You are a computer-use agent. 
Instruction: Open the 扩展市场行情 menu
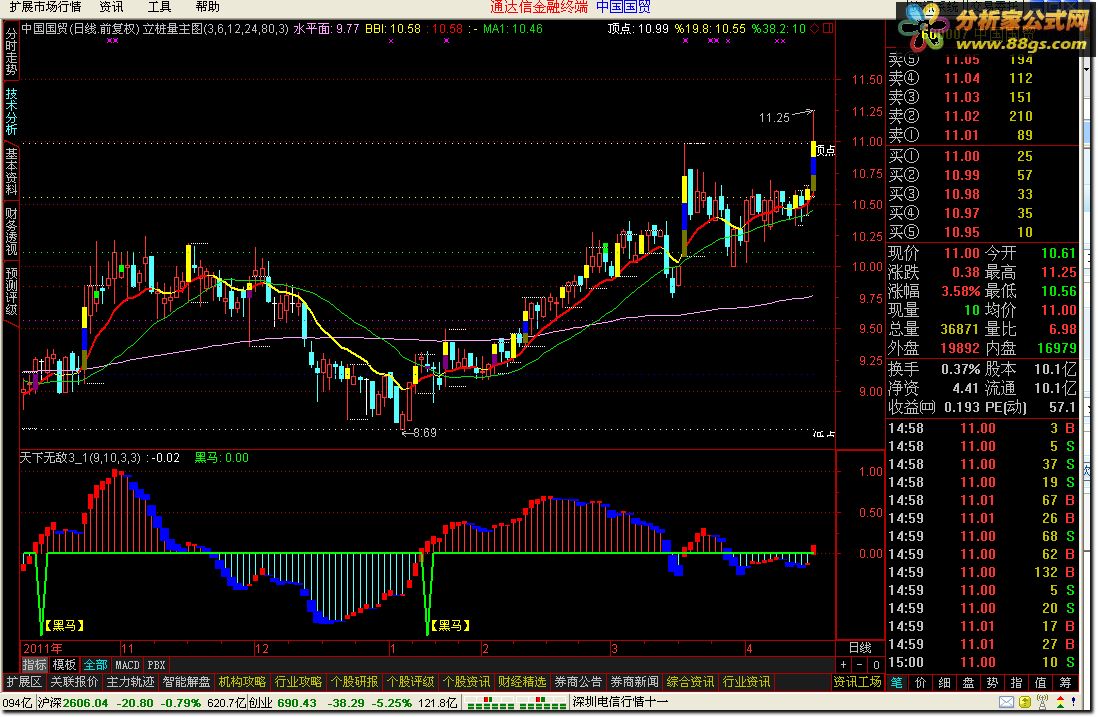tap(46, 7)
